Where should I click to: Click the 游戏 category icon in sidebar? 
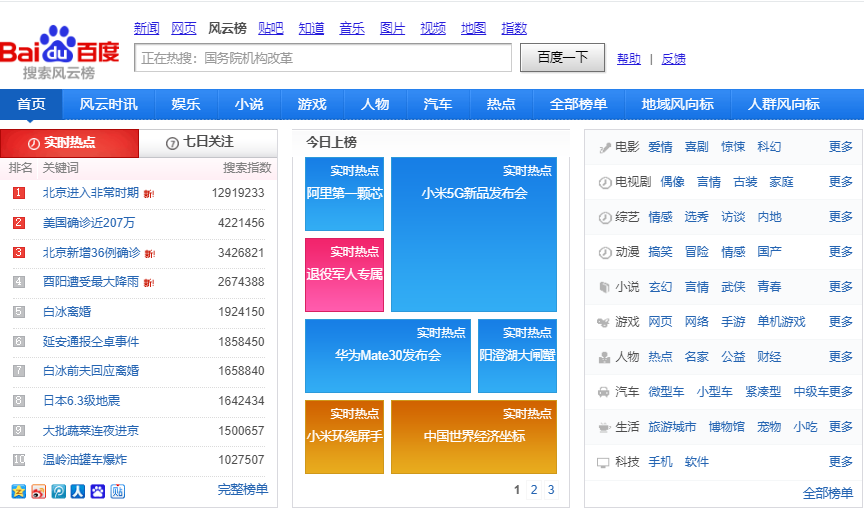click(603, 322)
